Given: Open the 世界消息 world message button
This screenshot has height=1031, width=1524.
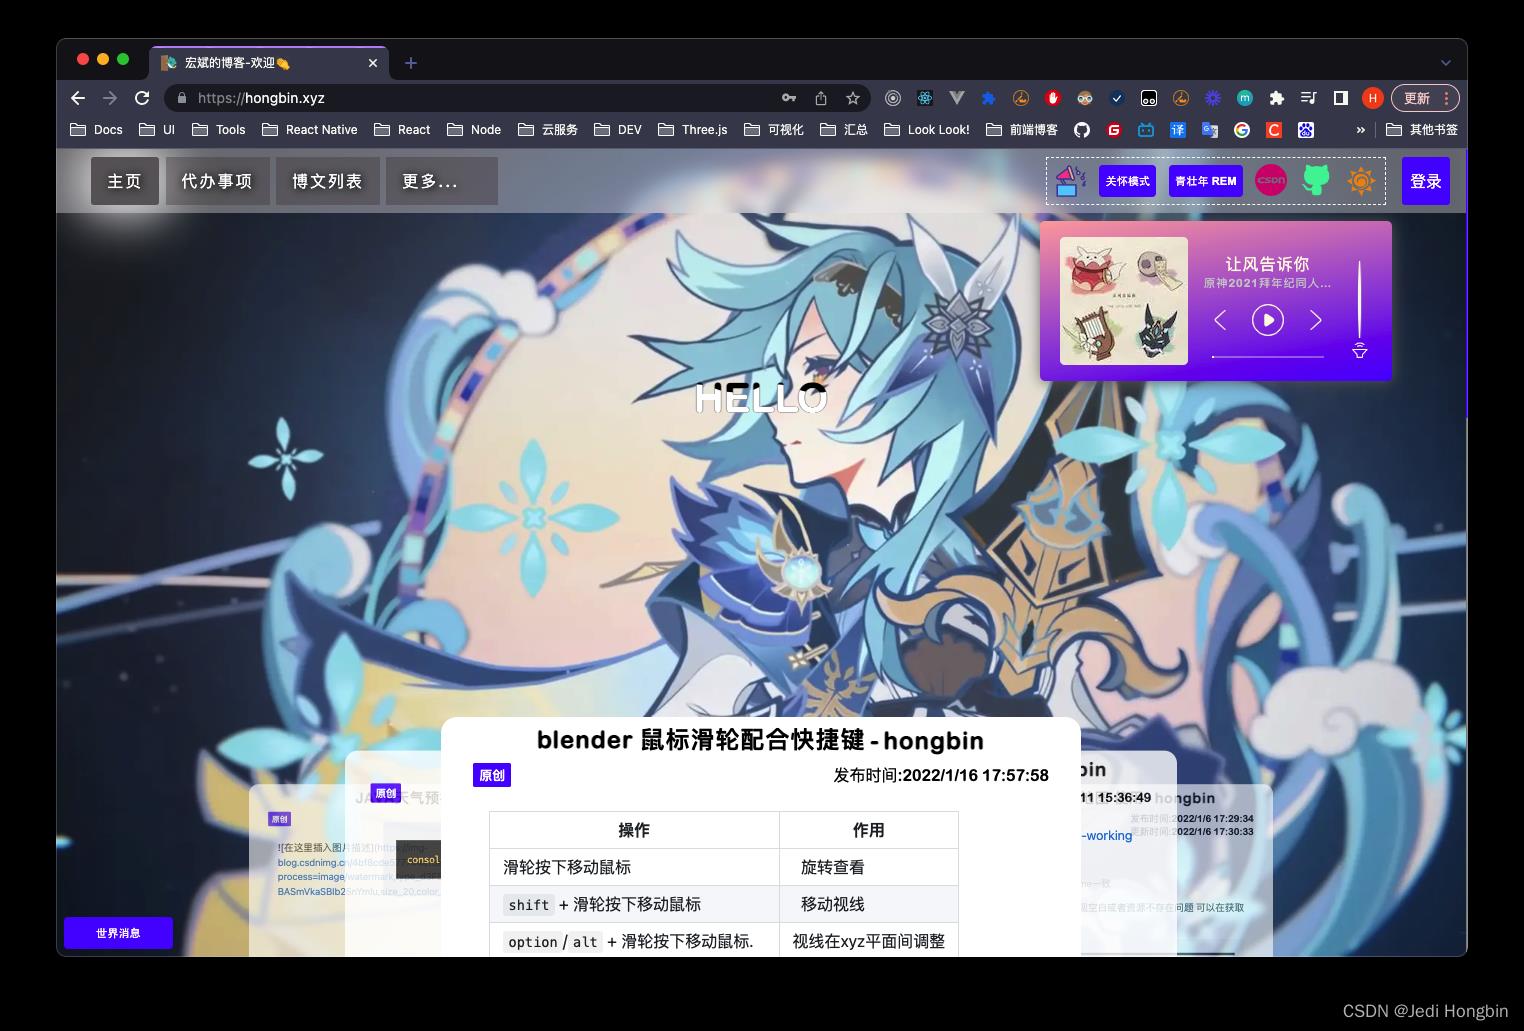Looking at the screenshot, I should coord(118,933).
